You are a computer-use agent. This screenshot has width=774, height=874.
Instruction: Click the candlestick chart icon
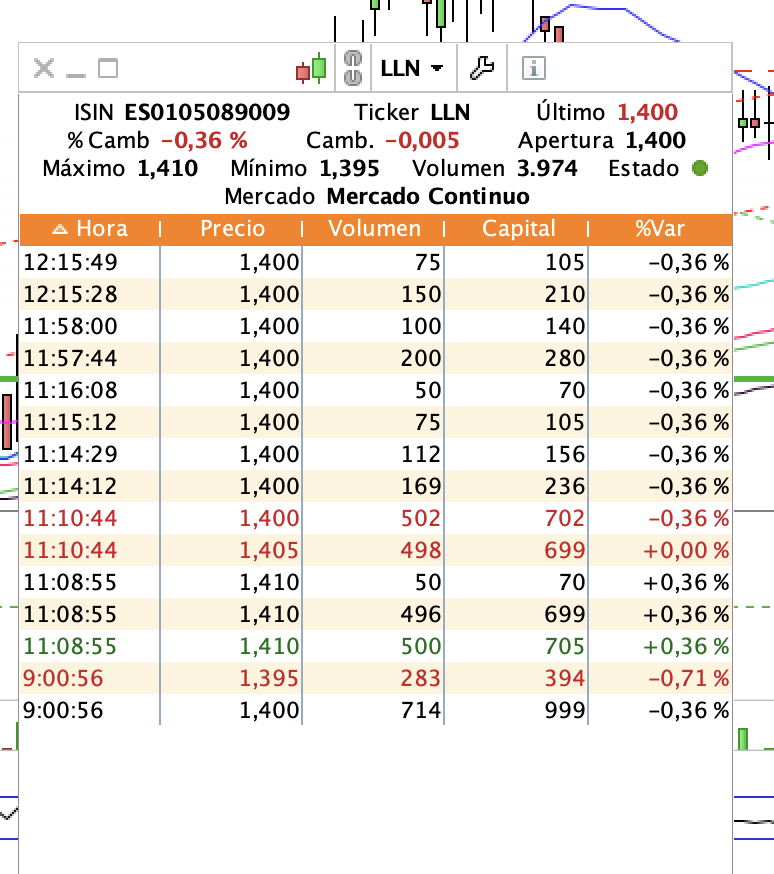311,69
